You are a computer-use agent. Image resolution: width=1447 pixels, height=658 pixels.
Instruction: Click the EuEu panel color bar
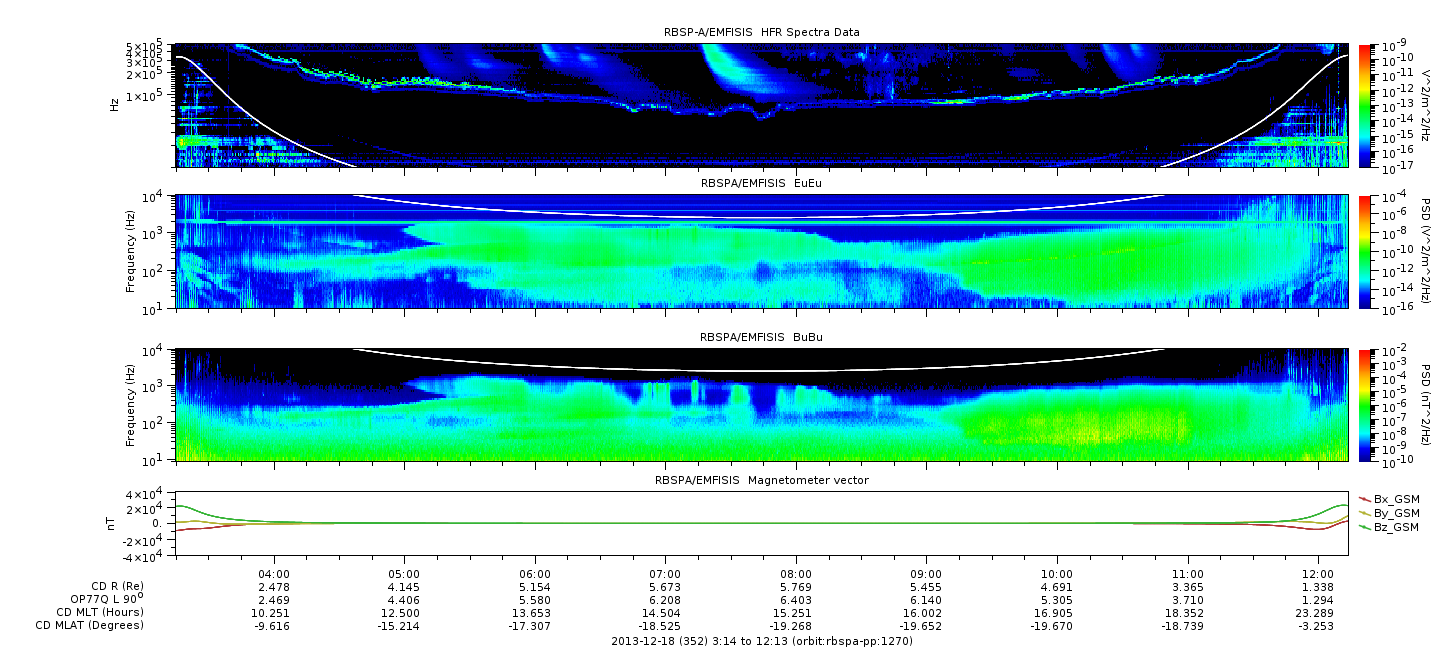click(x=1365, y=251)
